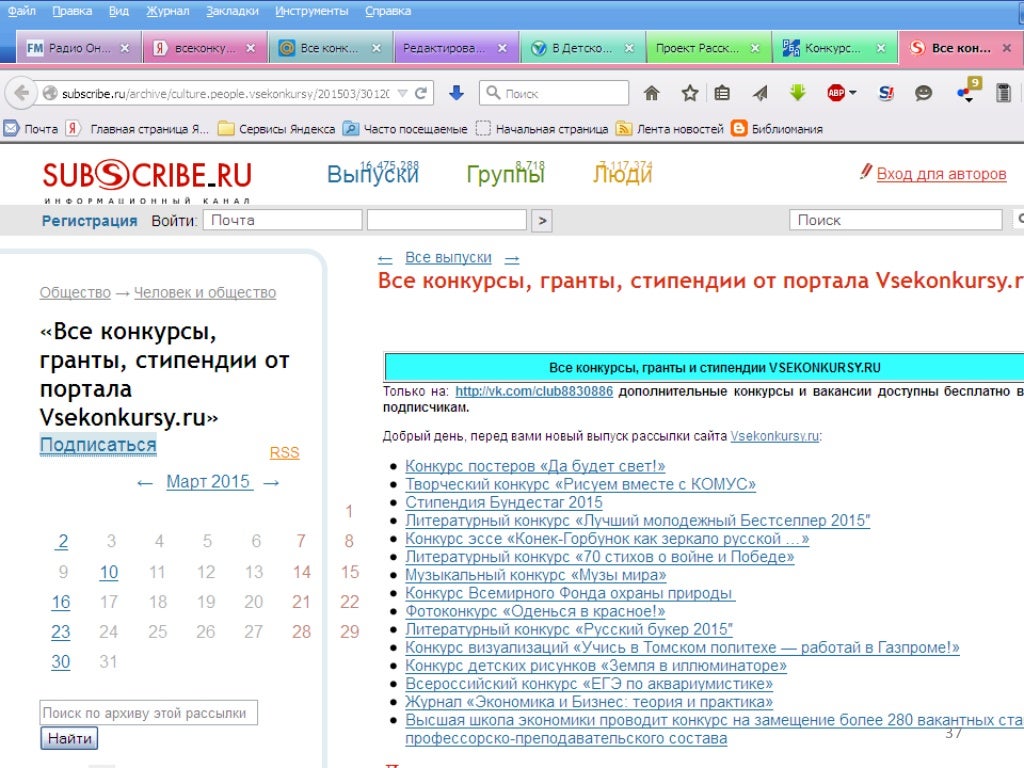
Task: Close the Проект Расск... tab
Action: (x=755, y=48)
